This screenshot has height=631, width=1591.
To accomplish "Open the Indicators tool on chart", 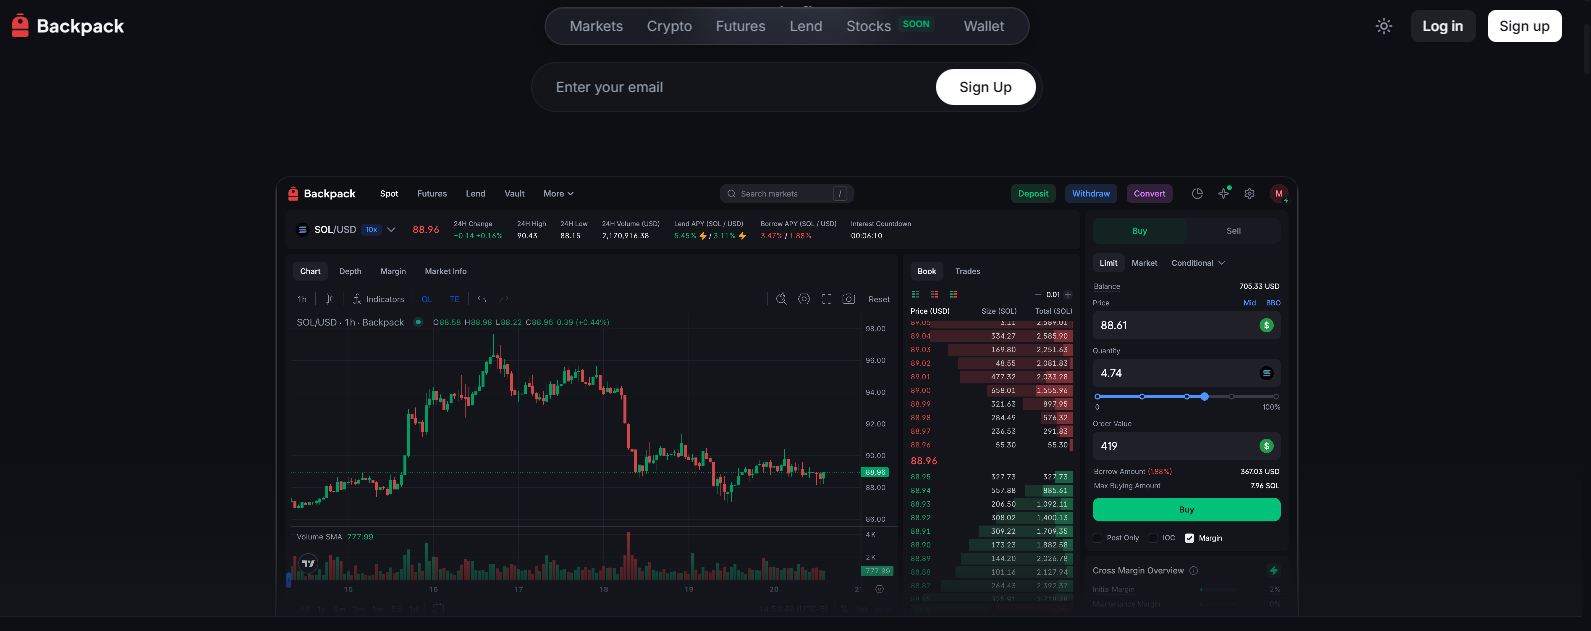I will pyautogui.click(x=379, y=299).
